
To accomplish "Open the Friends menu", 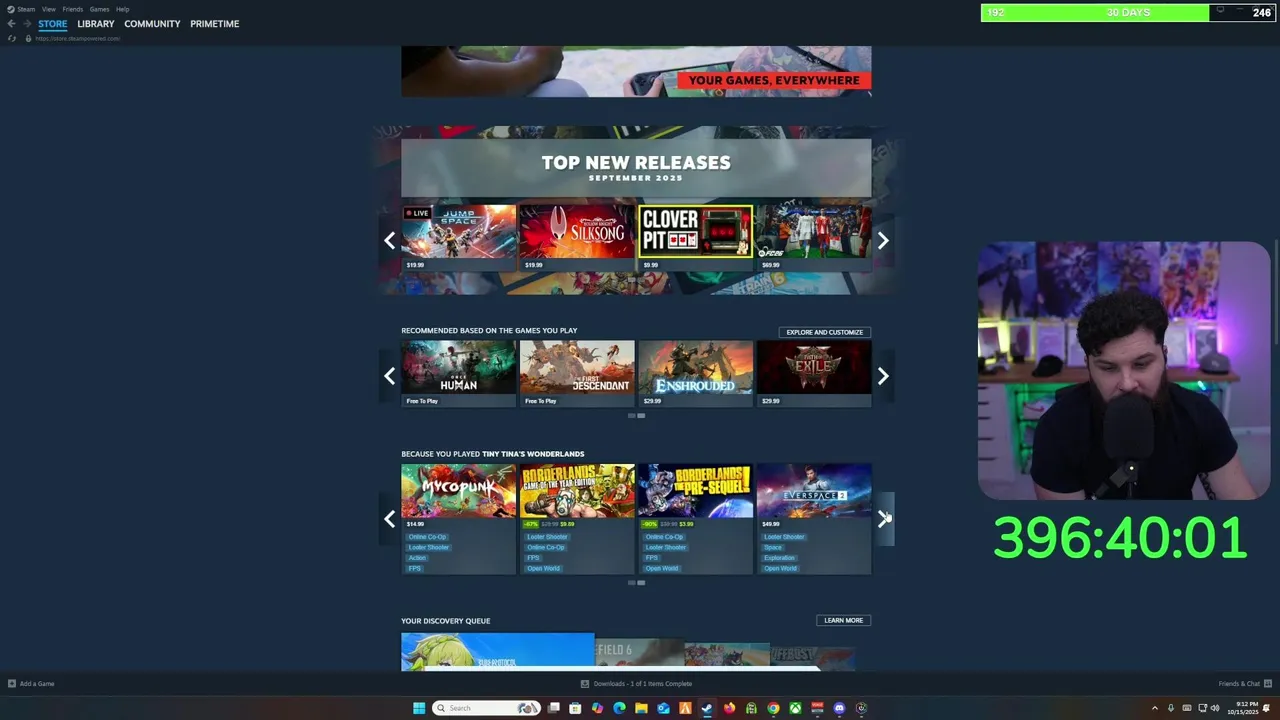I will point(72,9).
